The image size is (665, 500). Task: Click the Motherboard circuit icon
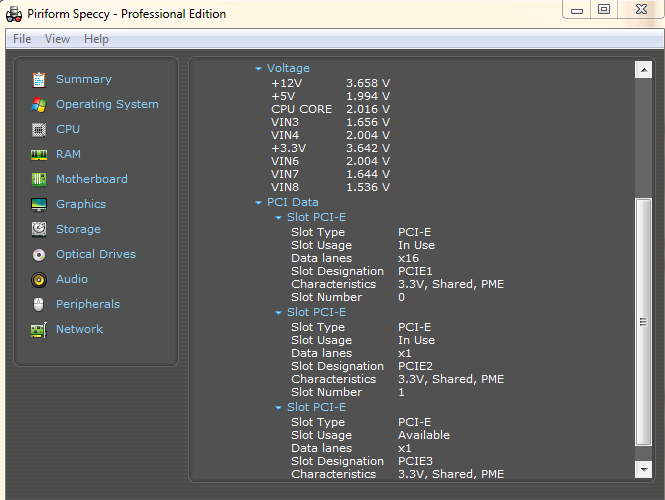39,179
